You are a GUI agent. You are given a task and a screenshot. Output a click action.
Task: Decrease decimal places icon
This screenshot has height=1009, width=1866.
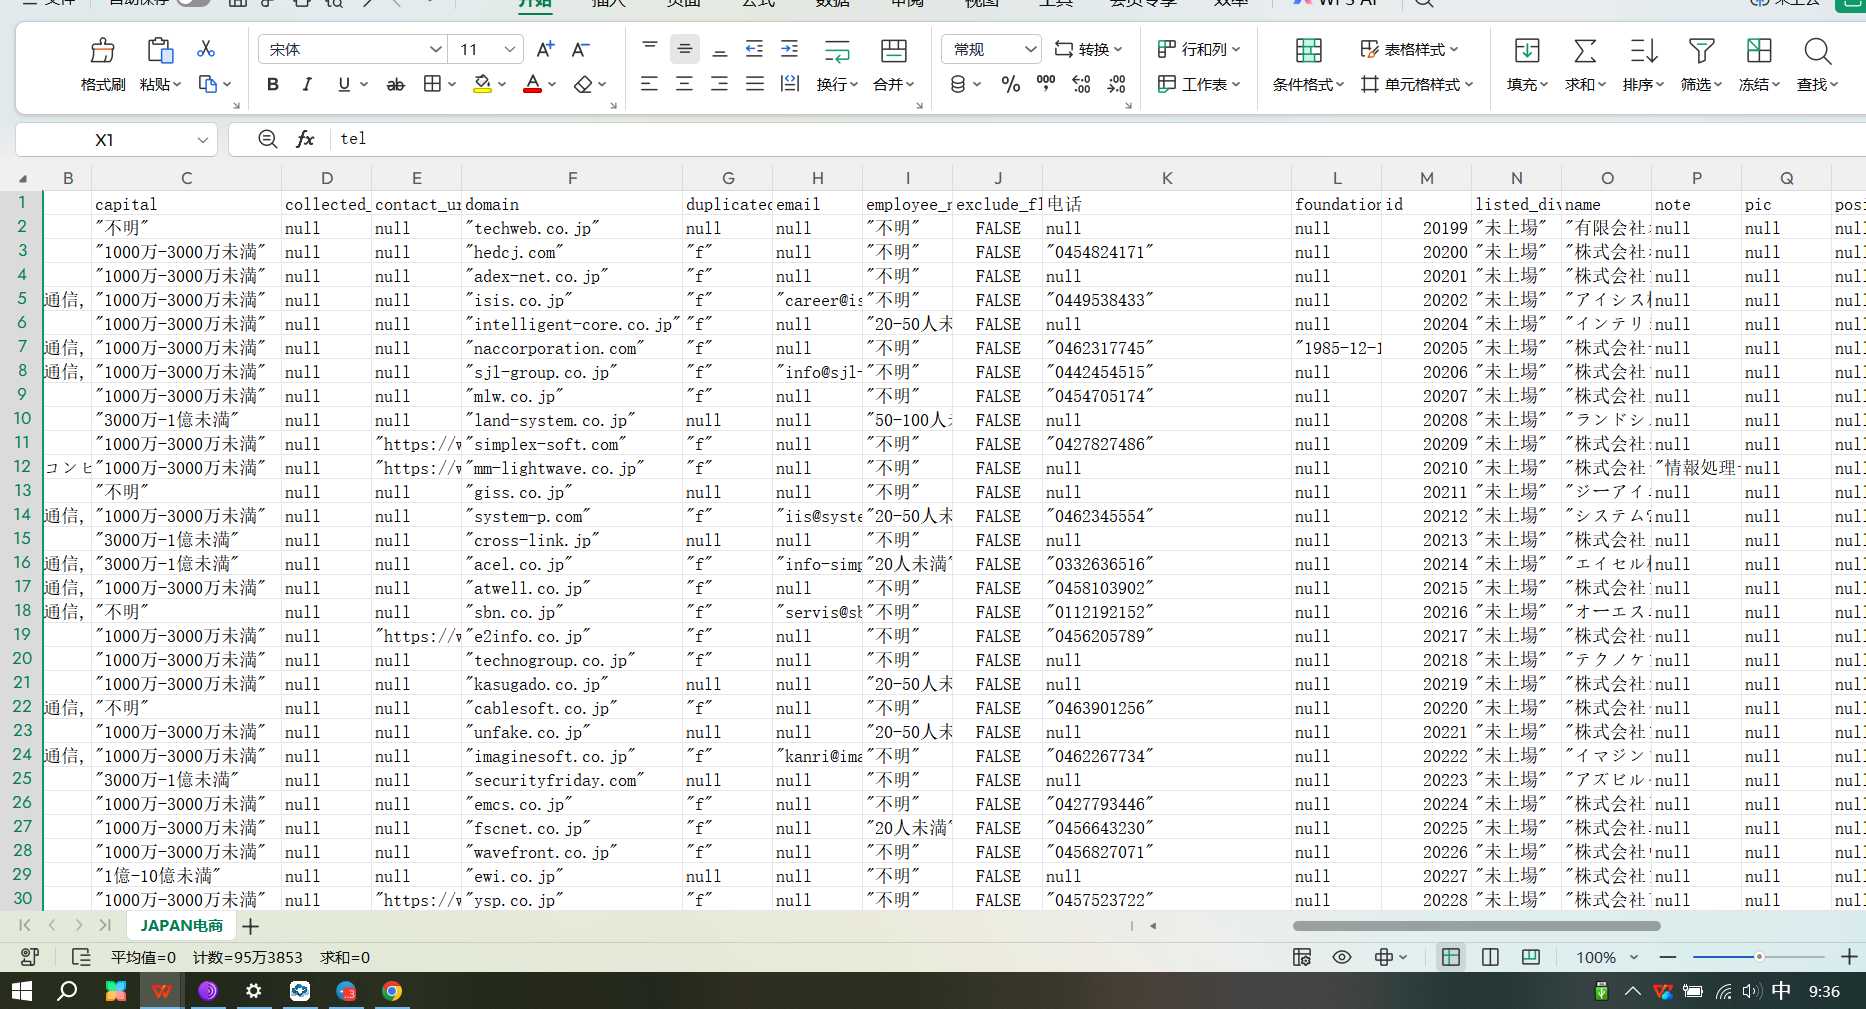pos(1117,84)
